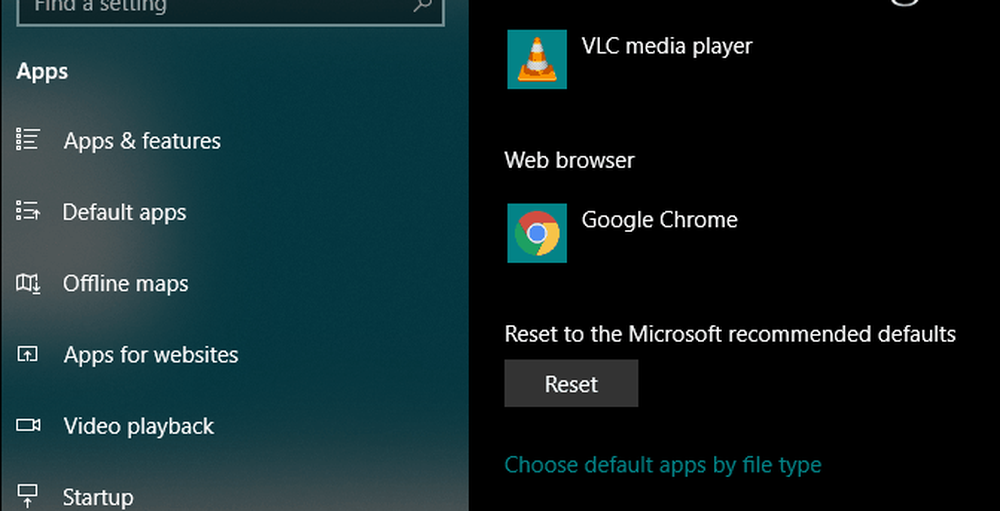Viewport: 1000px width, 511px height.
Task: Click the Offline maps map icon
Action: tap(28, 283)
